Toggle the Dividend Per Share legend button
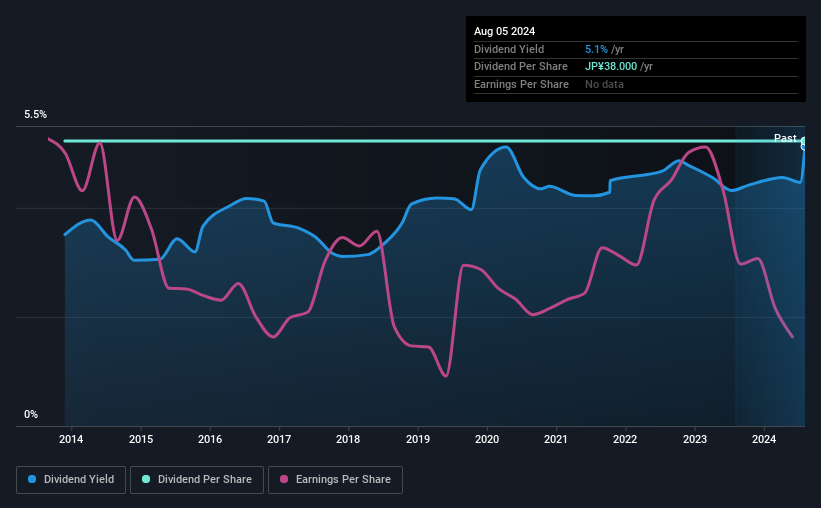Viewport: 821px width, 508px height. [197, 480]
